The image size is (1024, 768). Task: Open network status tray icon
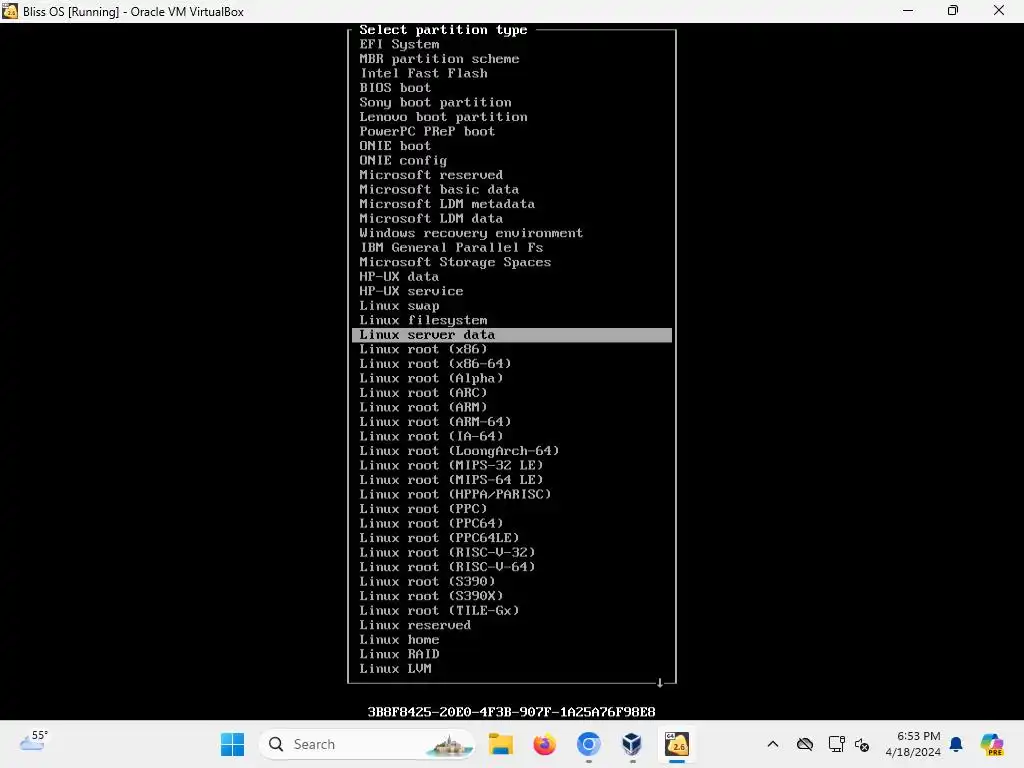836,744
